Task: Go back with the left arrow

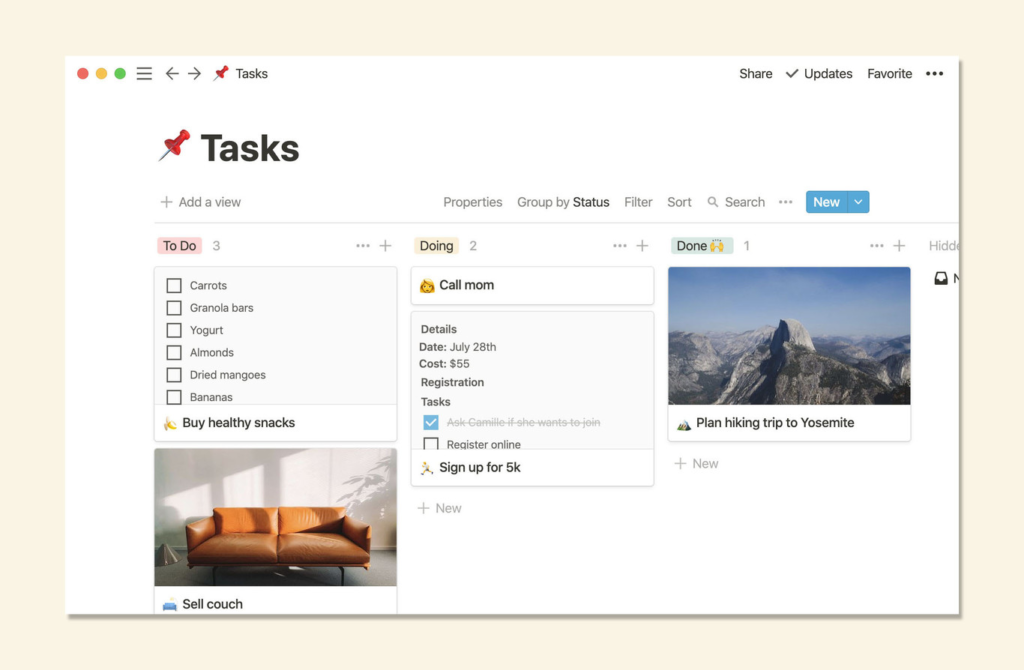Action: (x=172, y=74)
